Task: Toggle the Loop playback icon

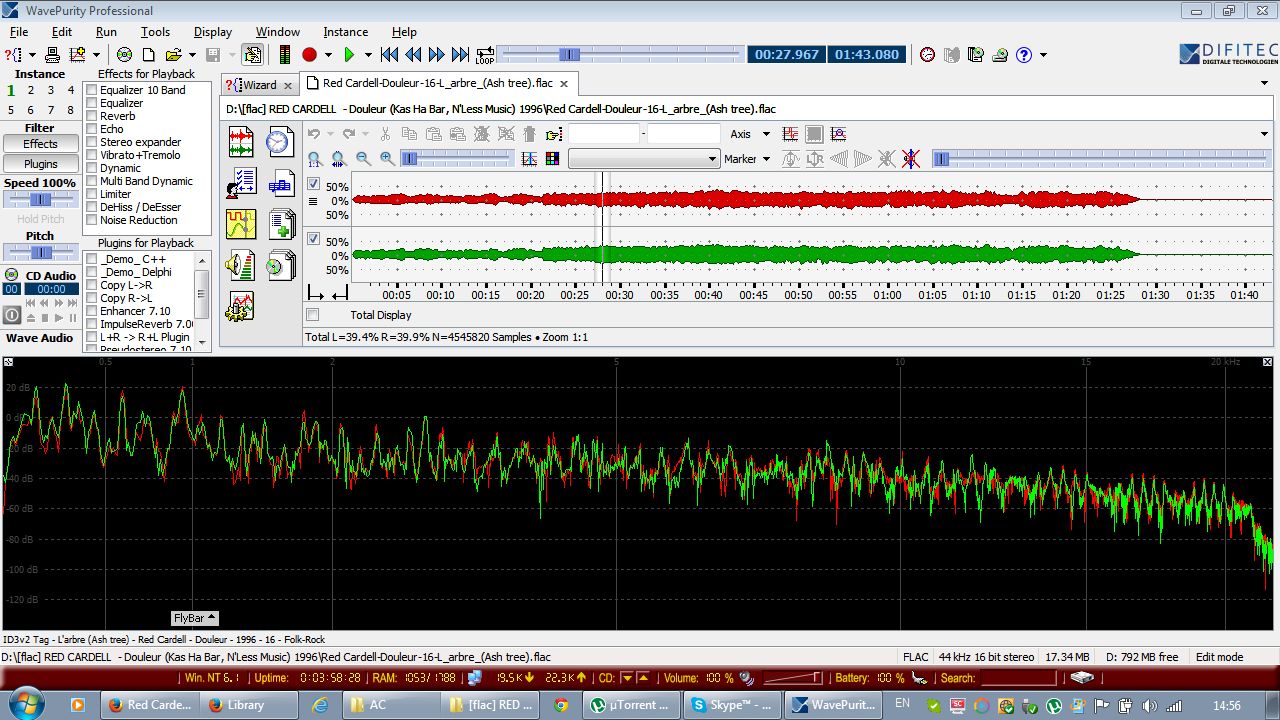Action: 485,55
